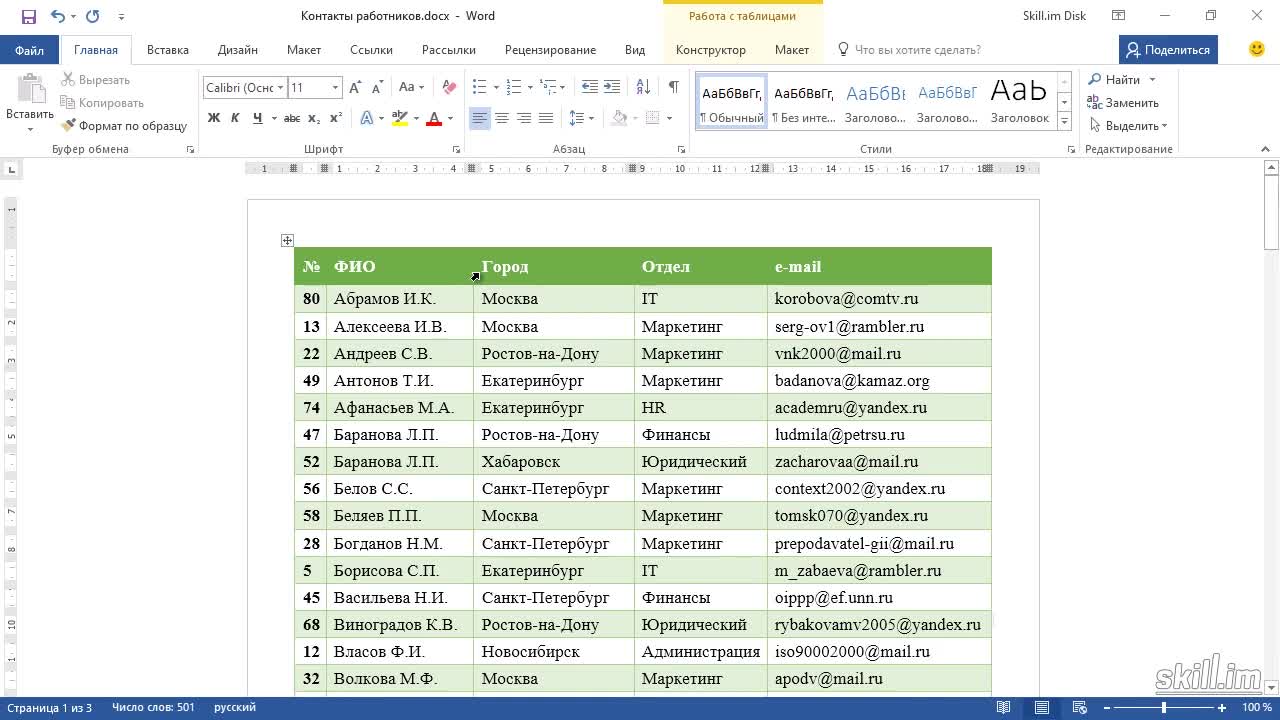Apply superscript formatting
The width and height of the screenshot is (1280, 720).
(x=336, y=118)
